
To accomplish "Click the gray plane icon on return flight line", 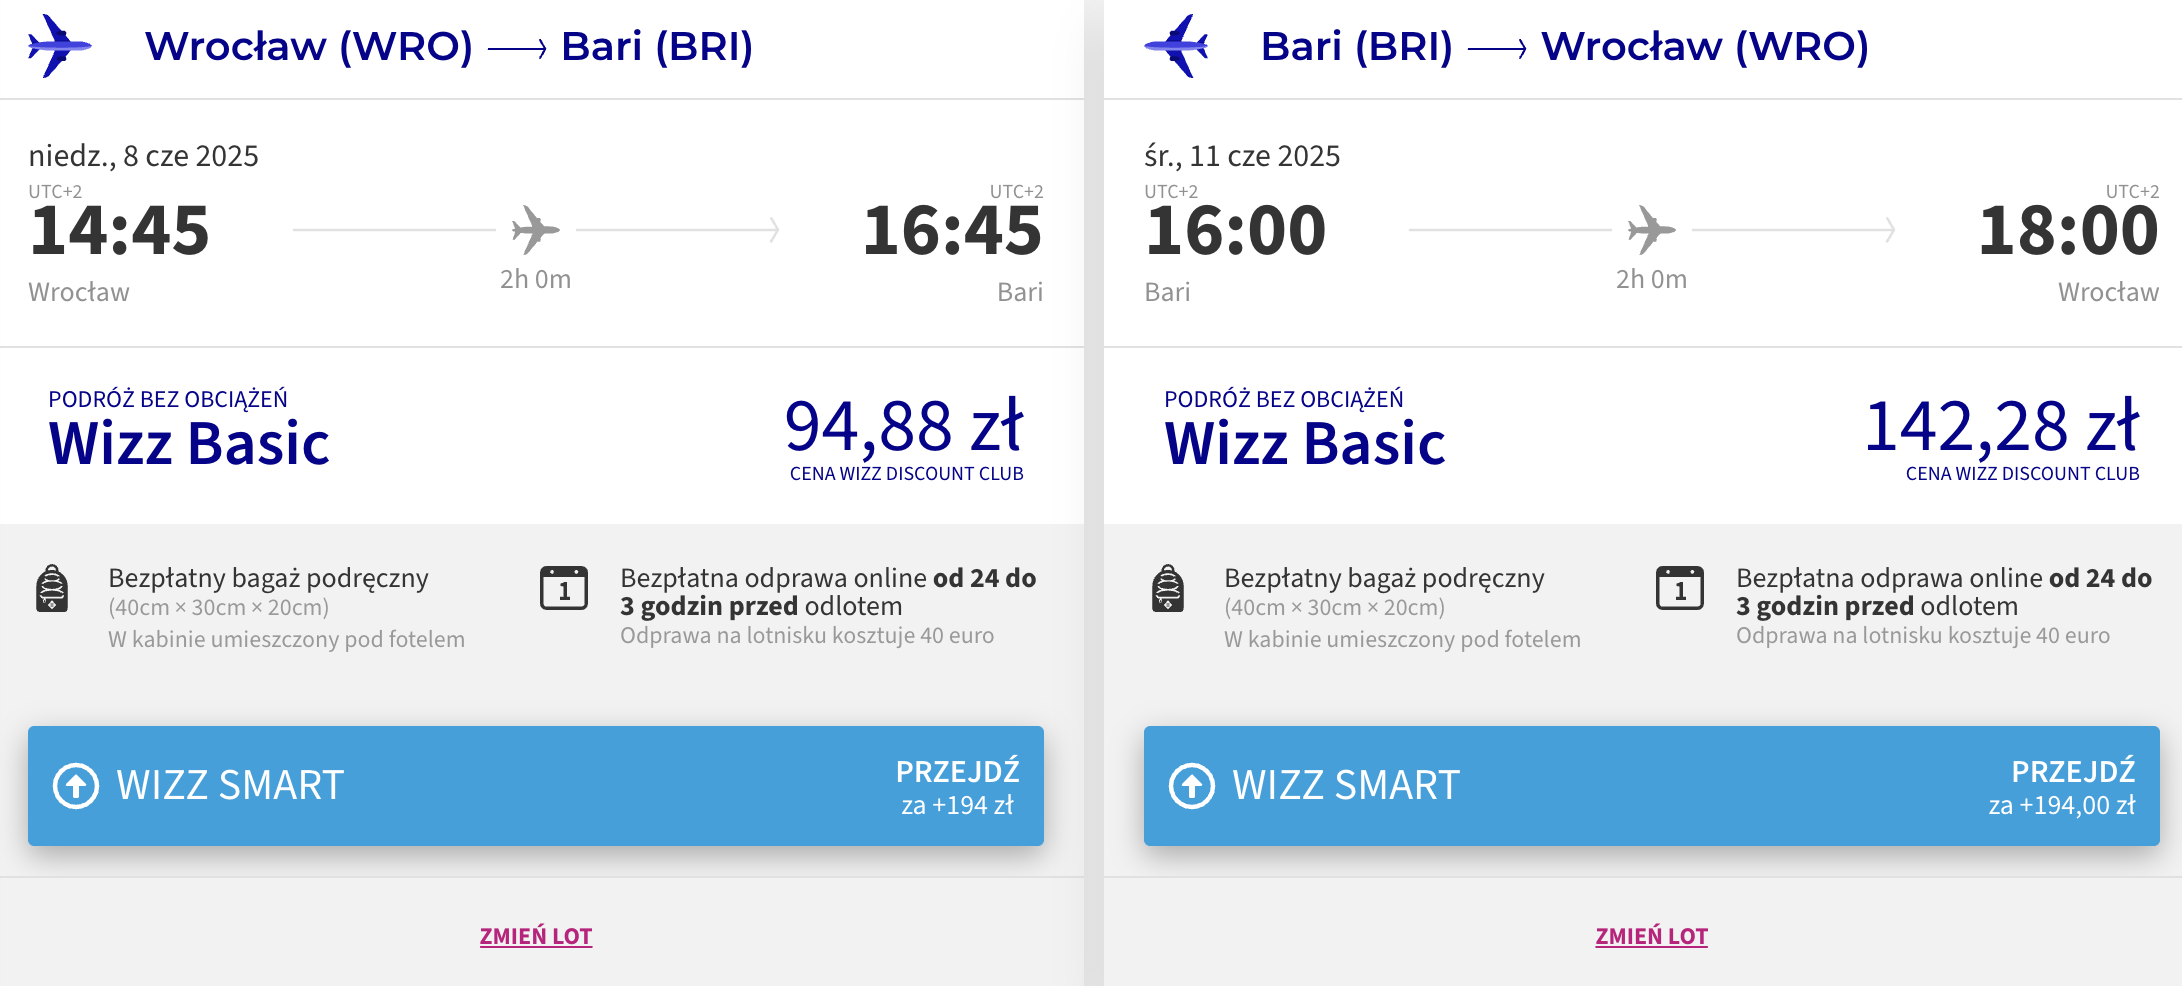I will tap(1651, 230).
